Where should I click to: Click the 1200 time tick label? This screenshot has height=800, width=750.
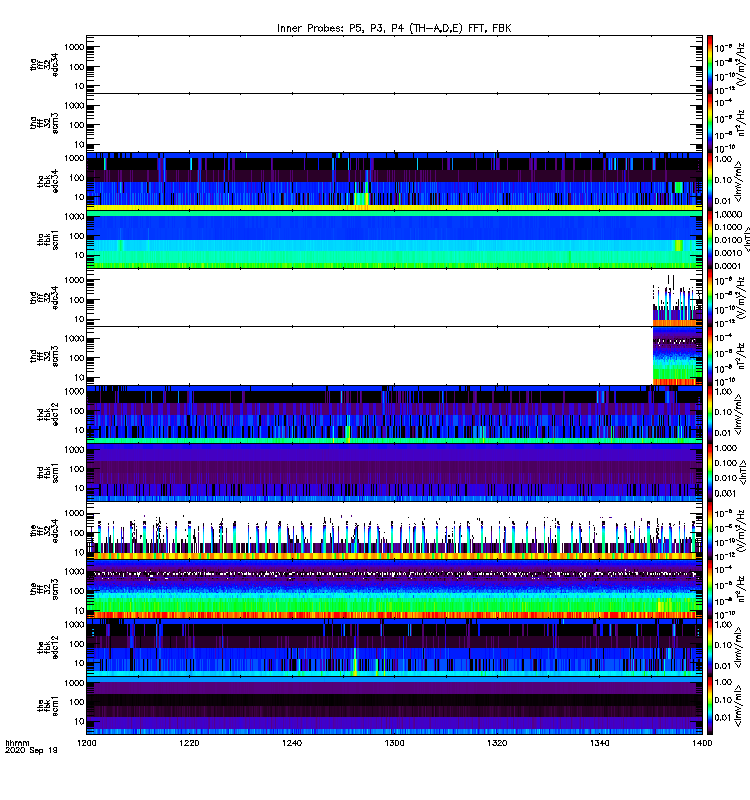[x=86, y=743]
